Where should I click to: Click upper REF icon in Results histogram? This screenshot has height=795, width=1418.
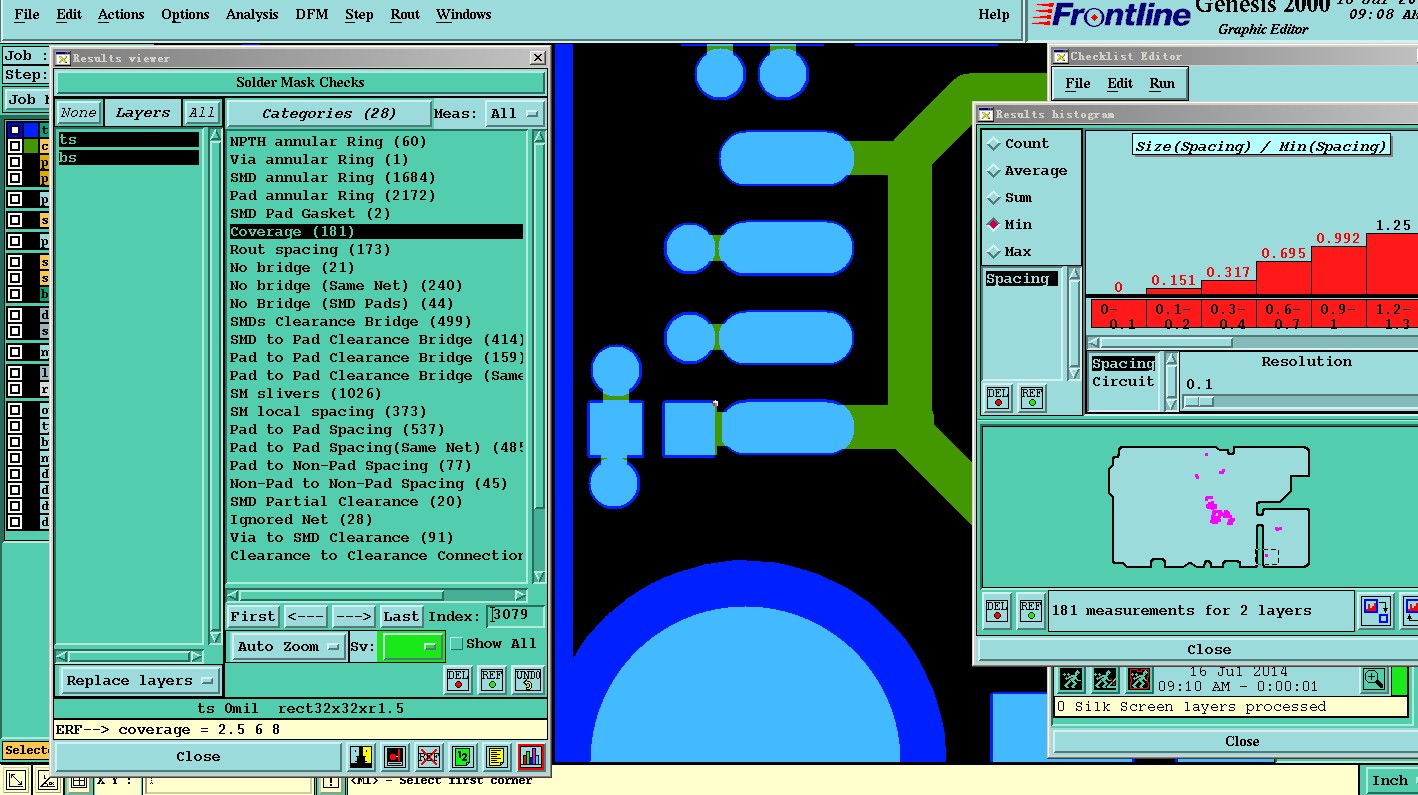(x=1032, y=398)
